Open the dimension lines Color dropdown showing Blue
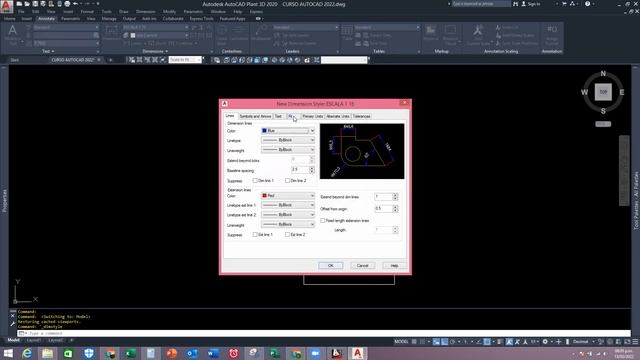The height and width of the screenshot is (360, 640). tap(288, 131)
